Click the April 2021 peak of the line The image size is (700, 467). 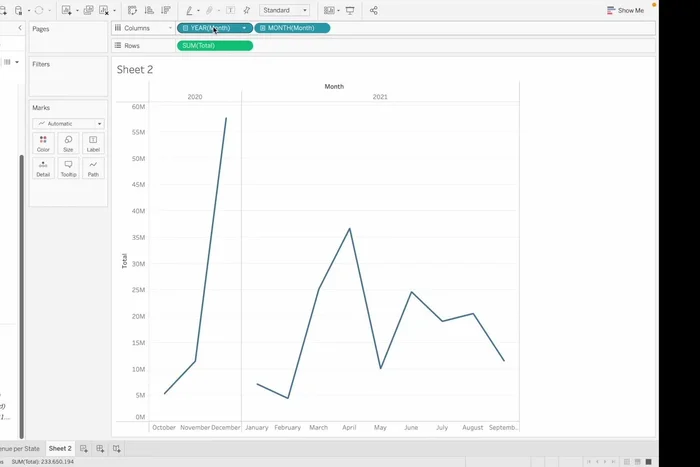coord(350,229)
